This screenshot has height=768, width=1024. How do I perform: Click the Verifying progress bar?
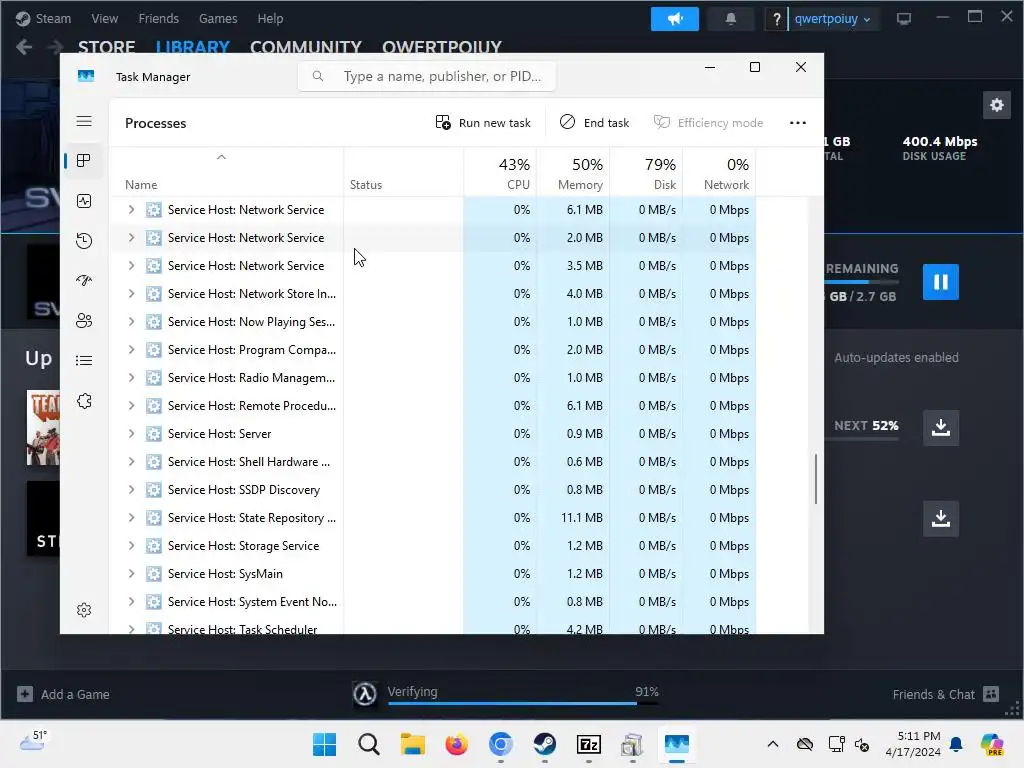point(523,703)
